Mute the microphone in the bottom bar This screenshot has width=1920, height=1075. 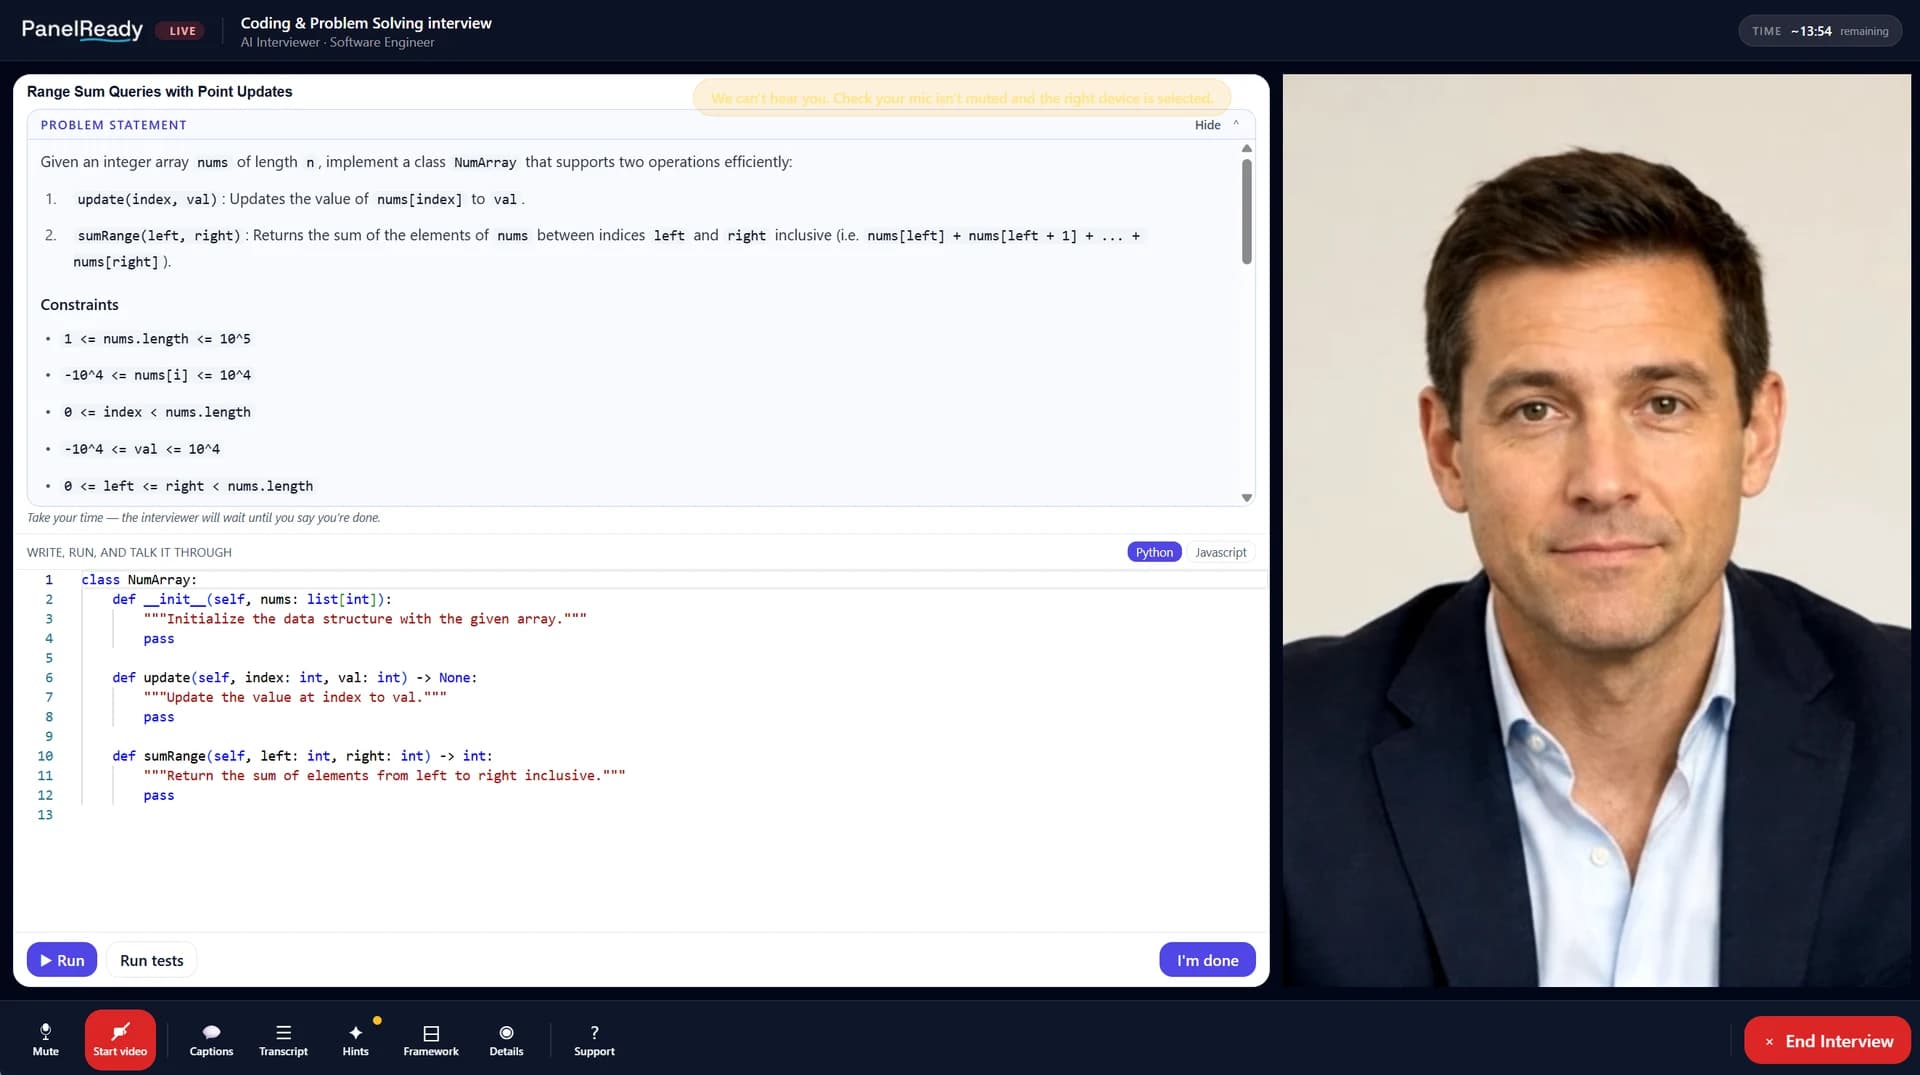click(45, 1040)
